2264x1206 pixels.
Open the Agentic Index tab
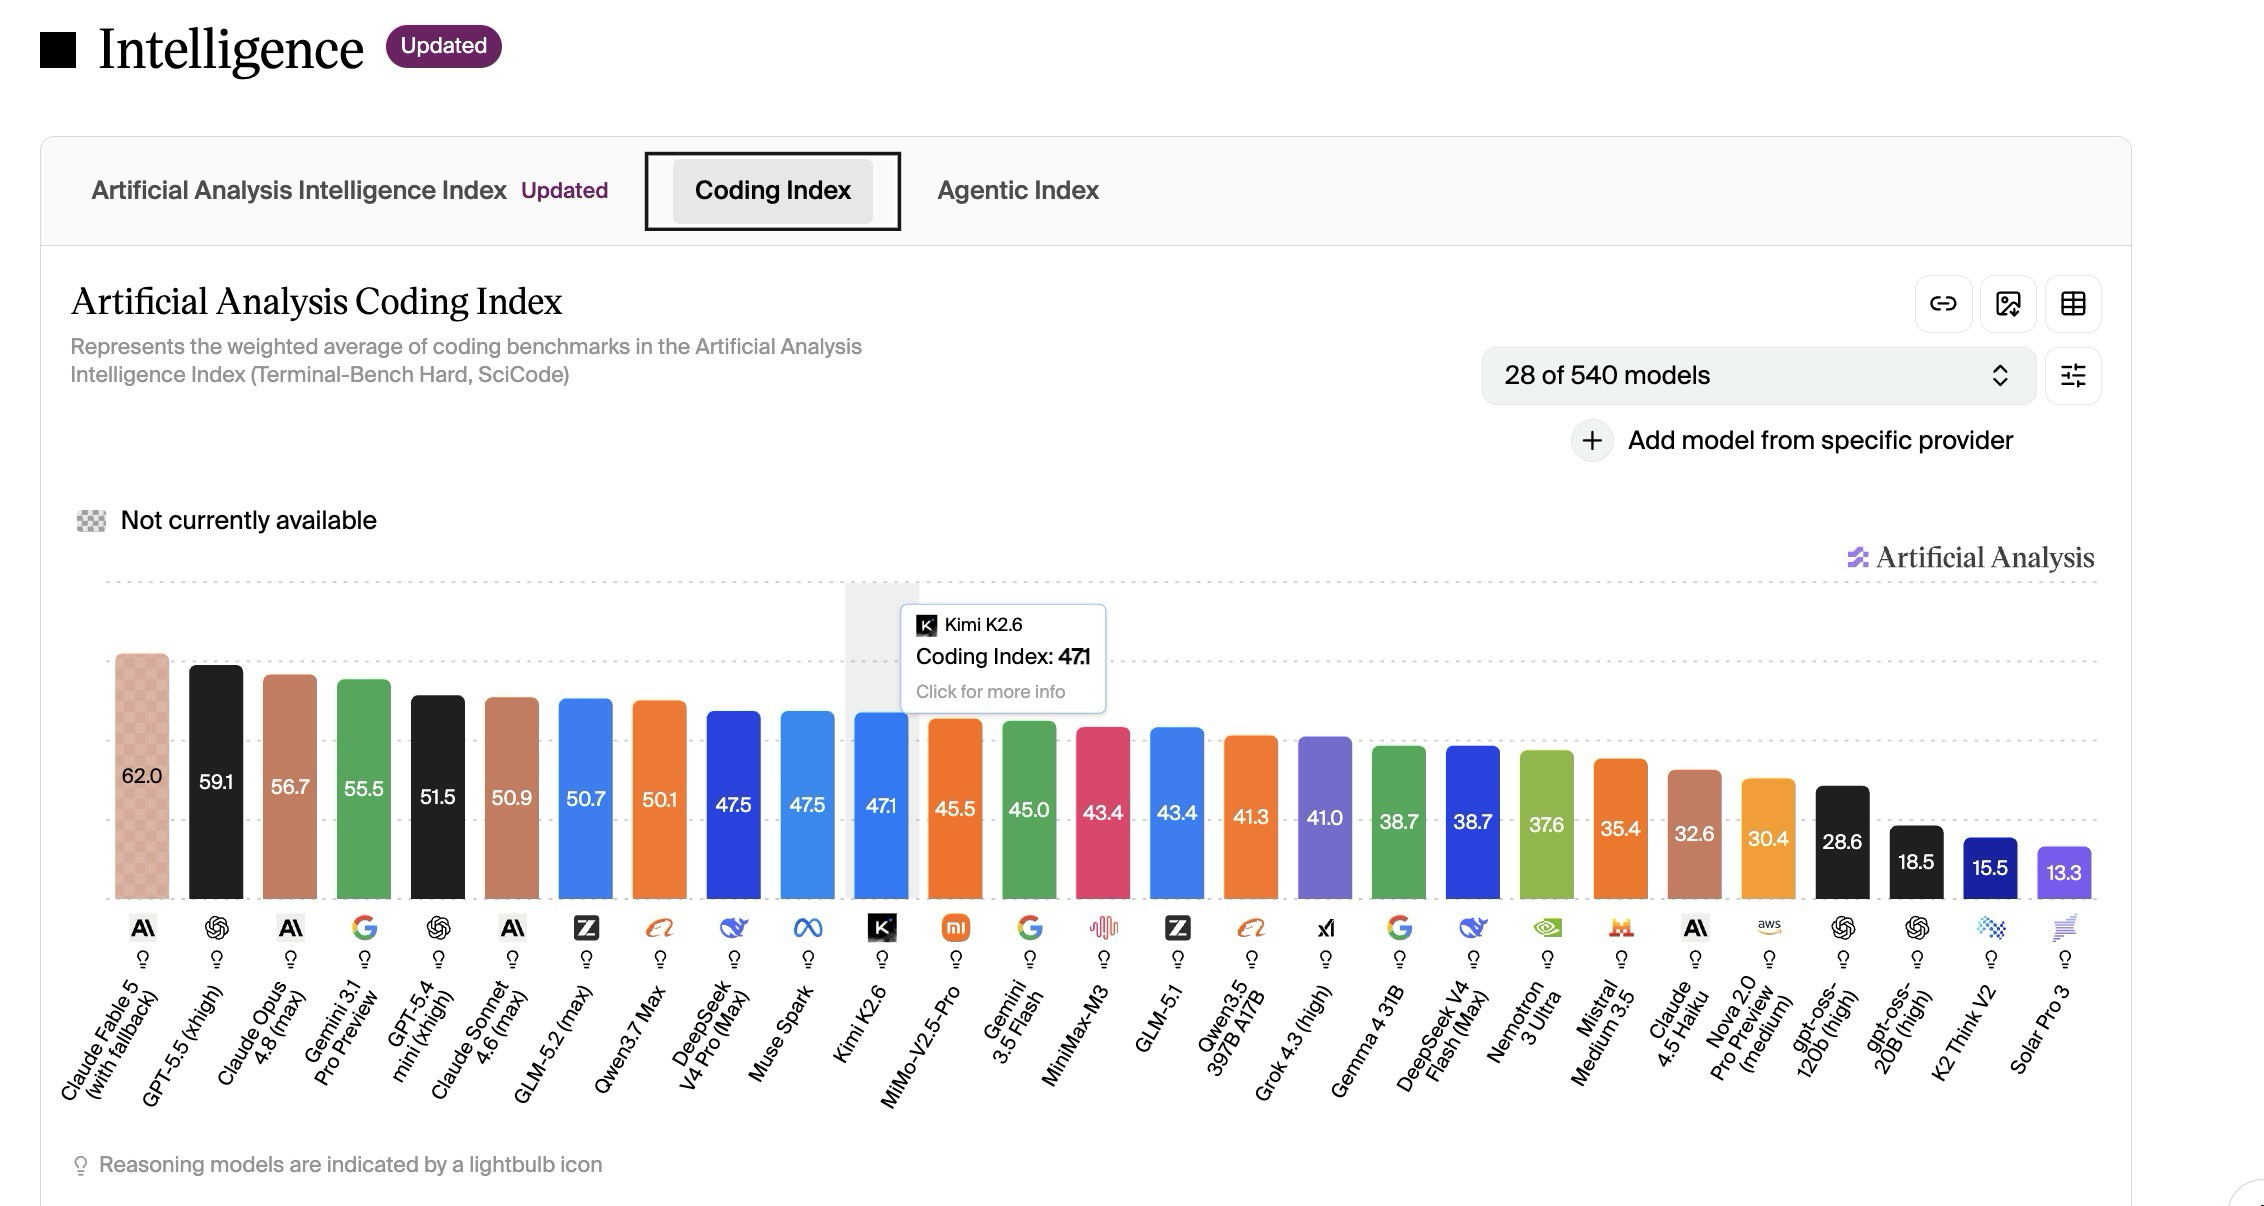(x=1018, y=191)
